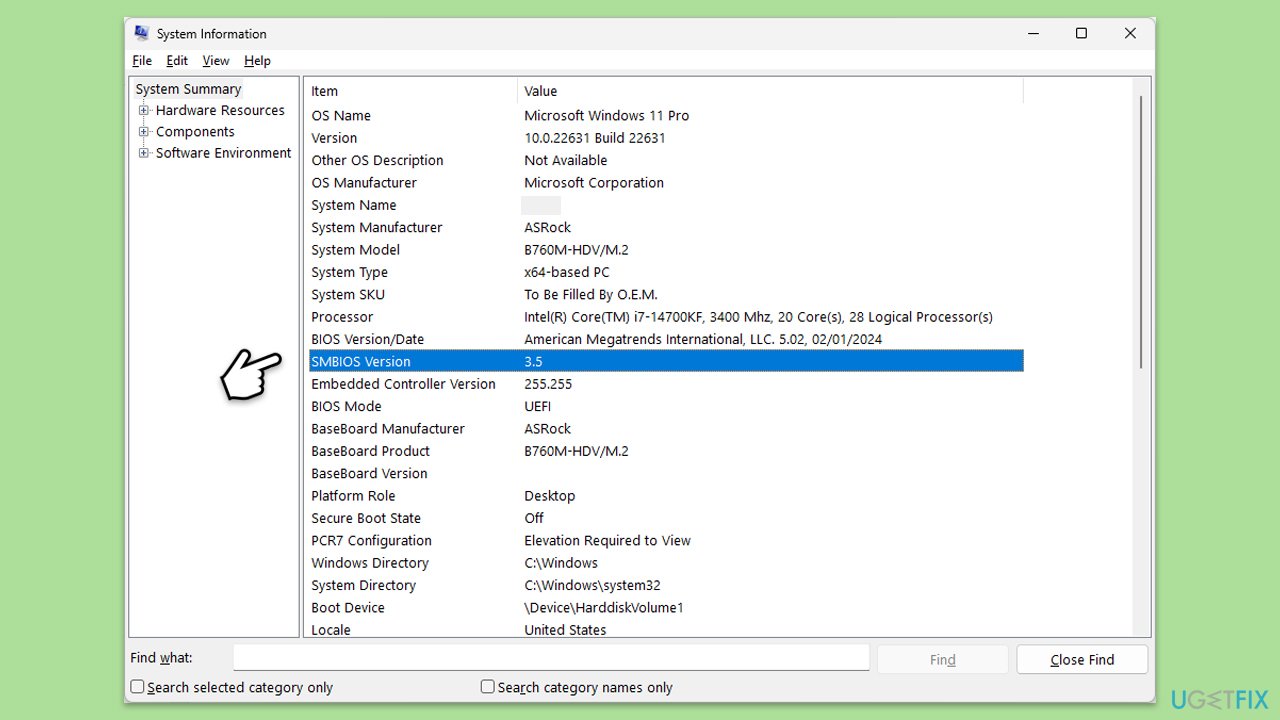Image resolution: width=1280 pixels, height=720 pixels.
Task: Click the value 10.0.22631 Build 22631
Action: tap(594, 138)
